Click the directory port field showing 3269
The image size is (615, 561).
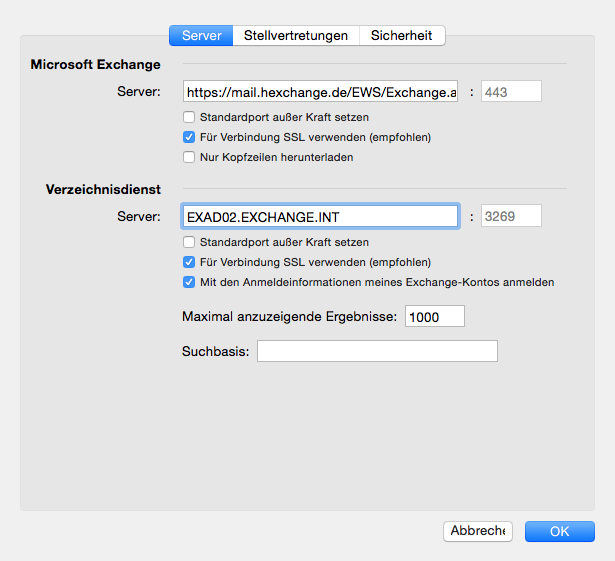click(x=511, y=216)
